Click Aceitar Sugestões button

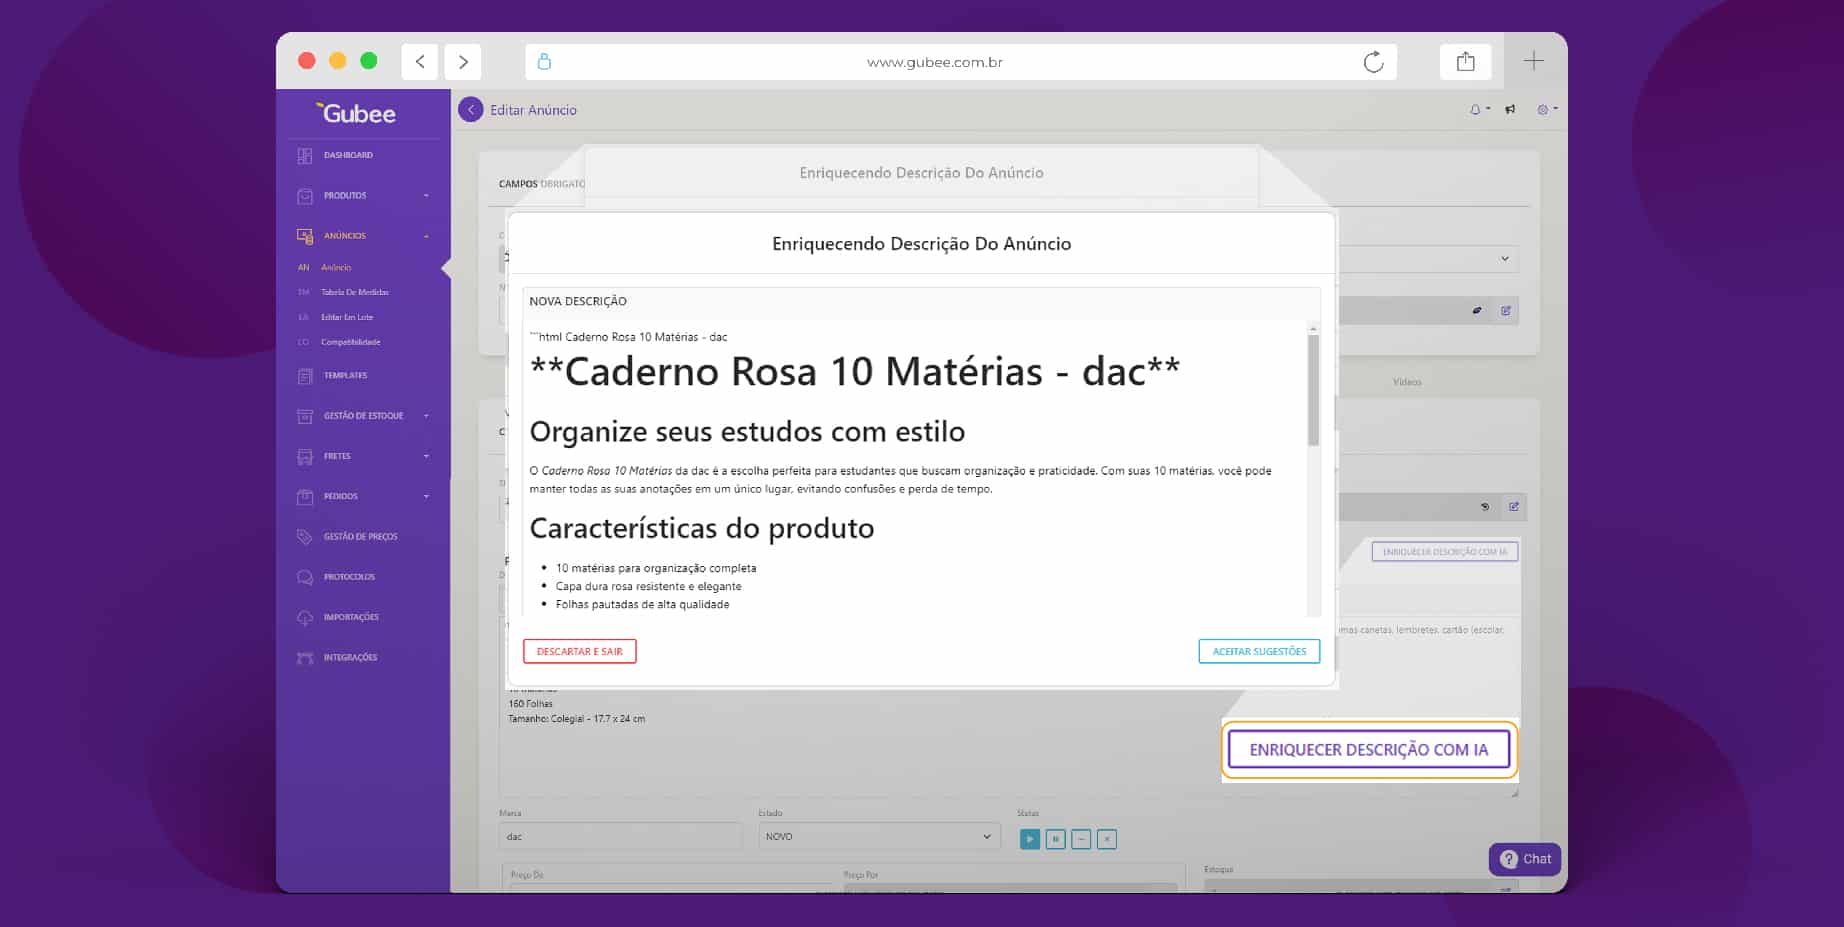(x=1259, y=652)
